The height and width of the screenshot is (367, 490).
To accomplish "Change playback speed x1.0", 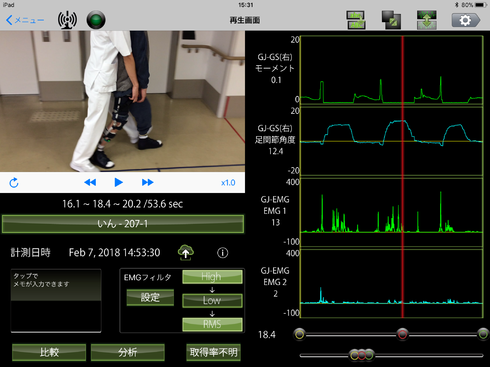I will (x=228, y=183).
